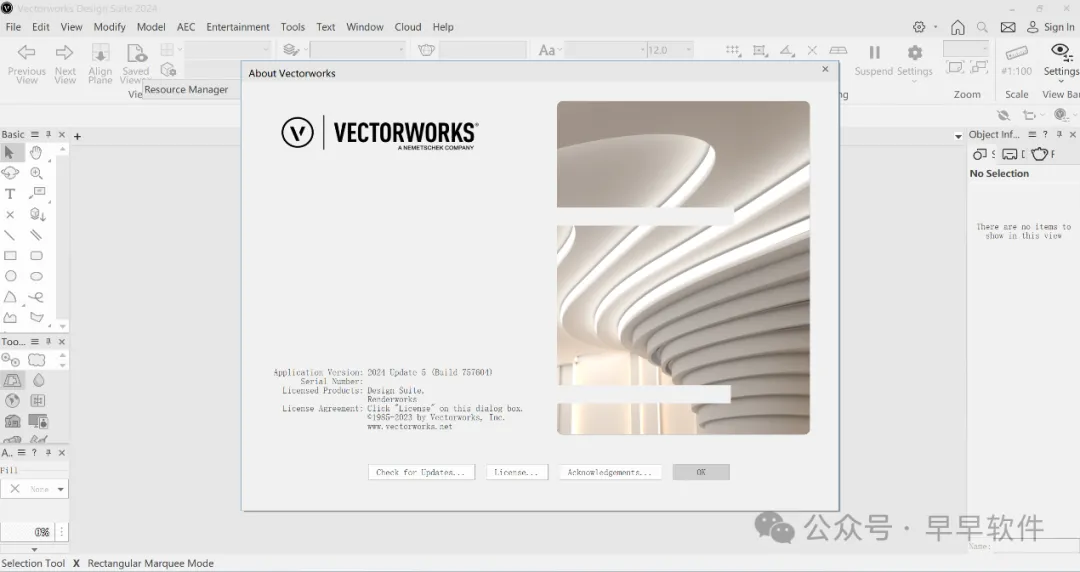
Task: Pin the Basic palette
Action: pyautogui.click(x=48, y=134)
